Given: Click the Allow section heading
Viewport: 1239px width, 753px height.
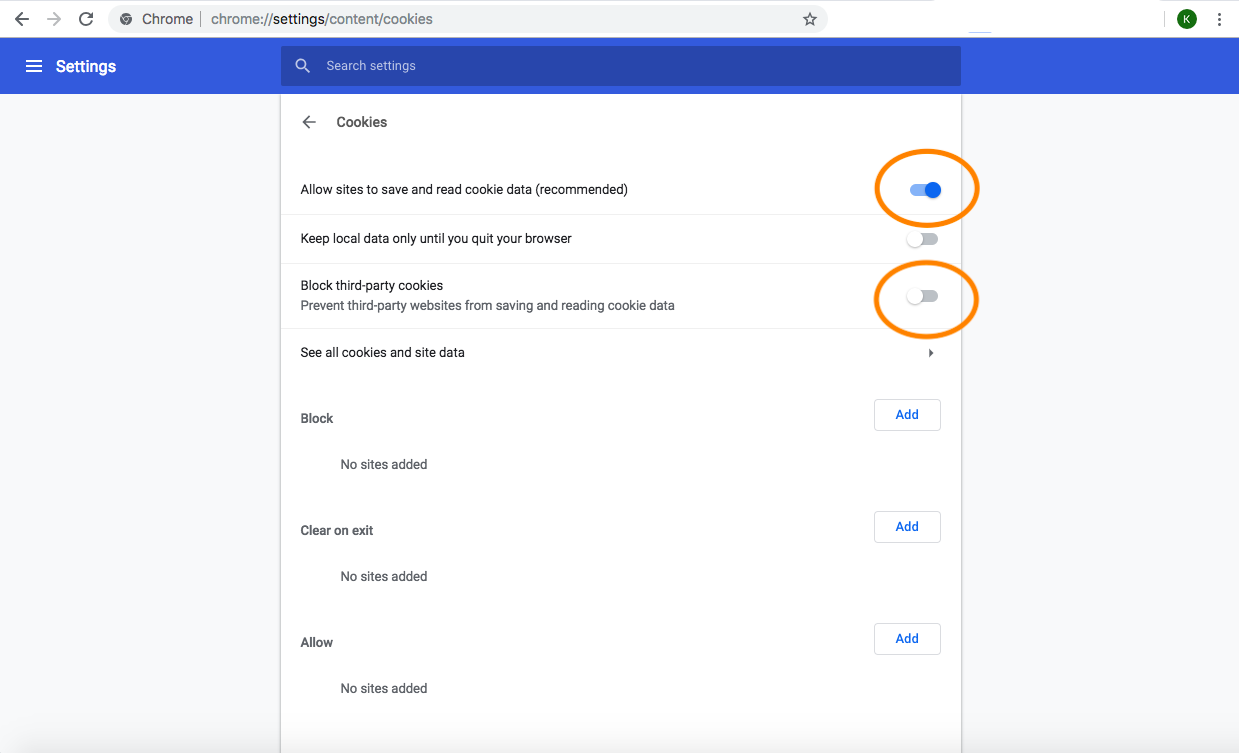Looking at the screenshot, I should pyautogui.click(x=317, y=642).
